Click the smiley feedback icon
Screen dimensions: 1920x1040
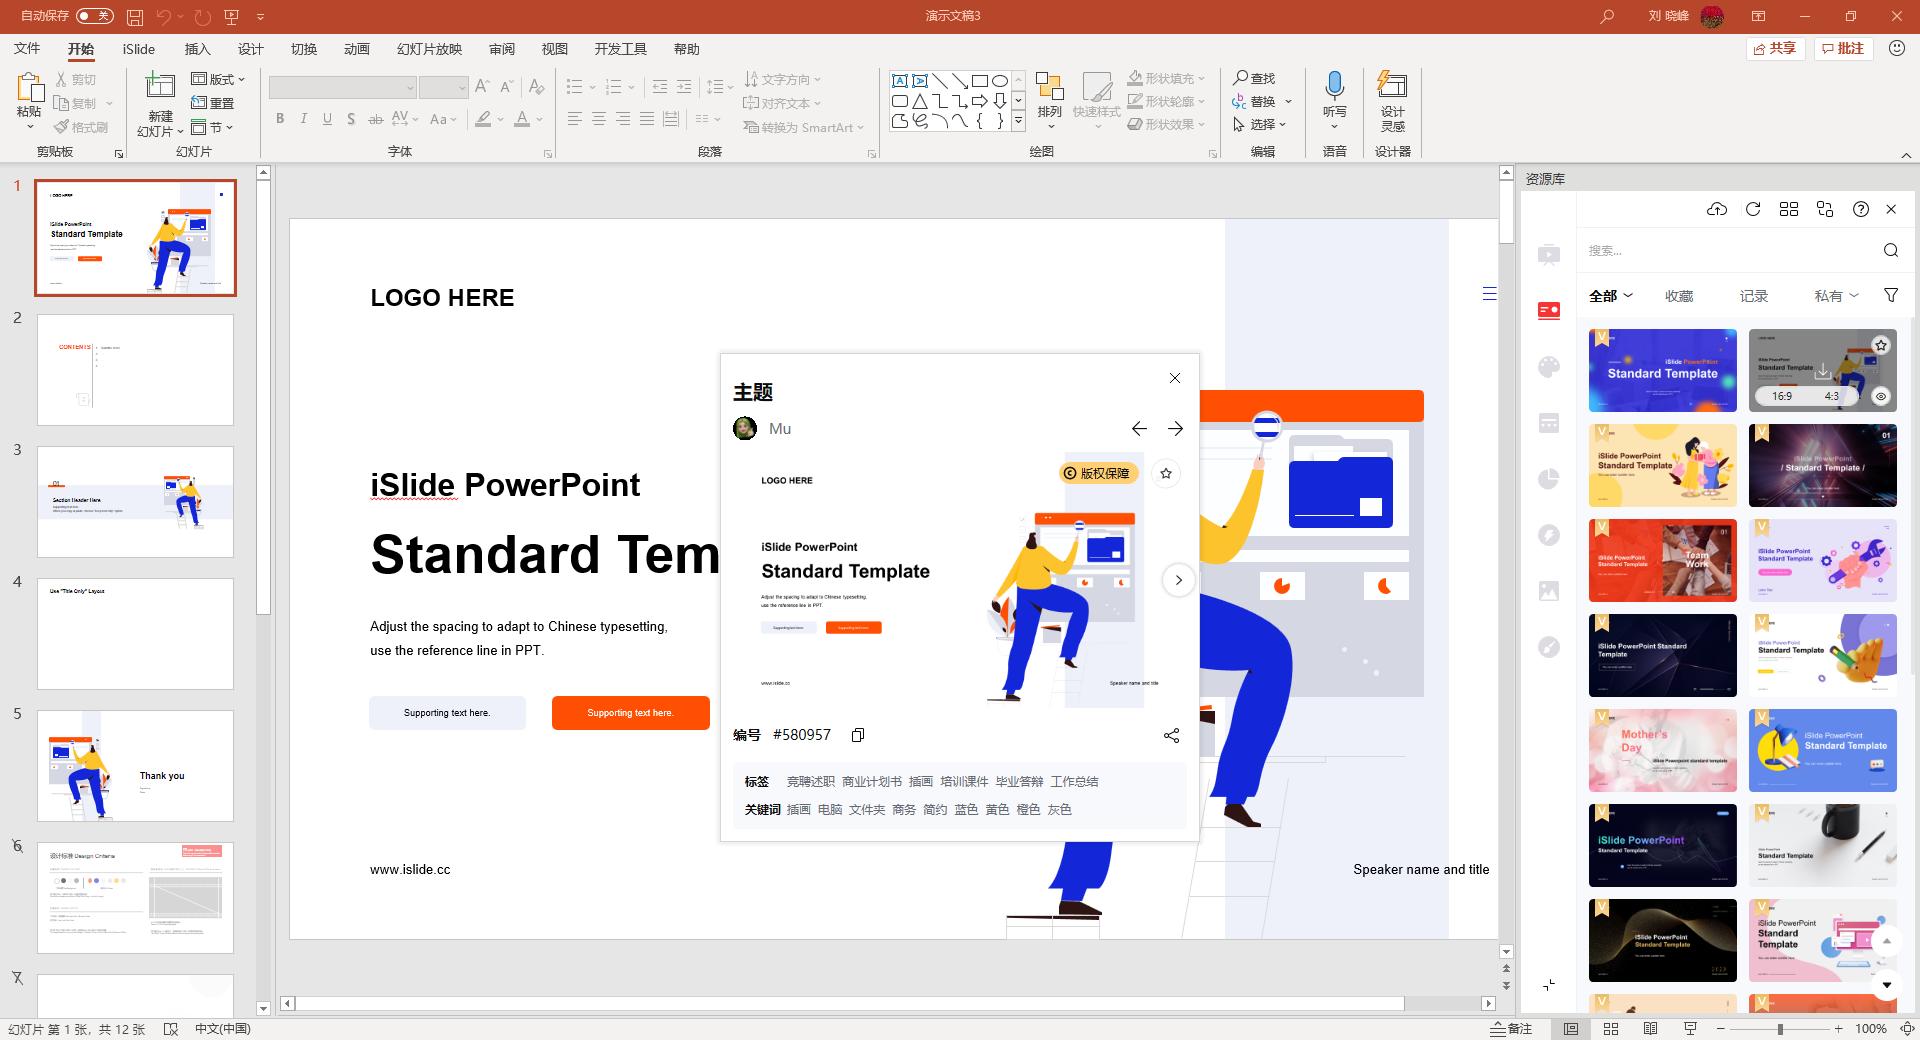coord(1897,48)
